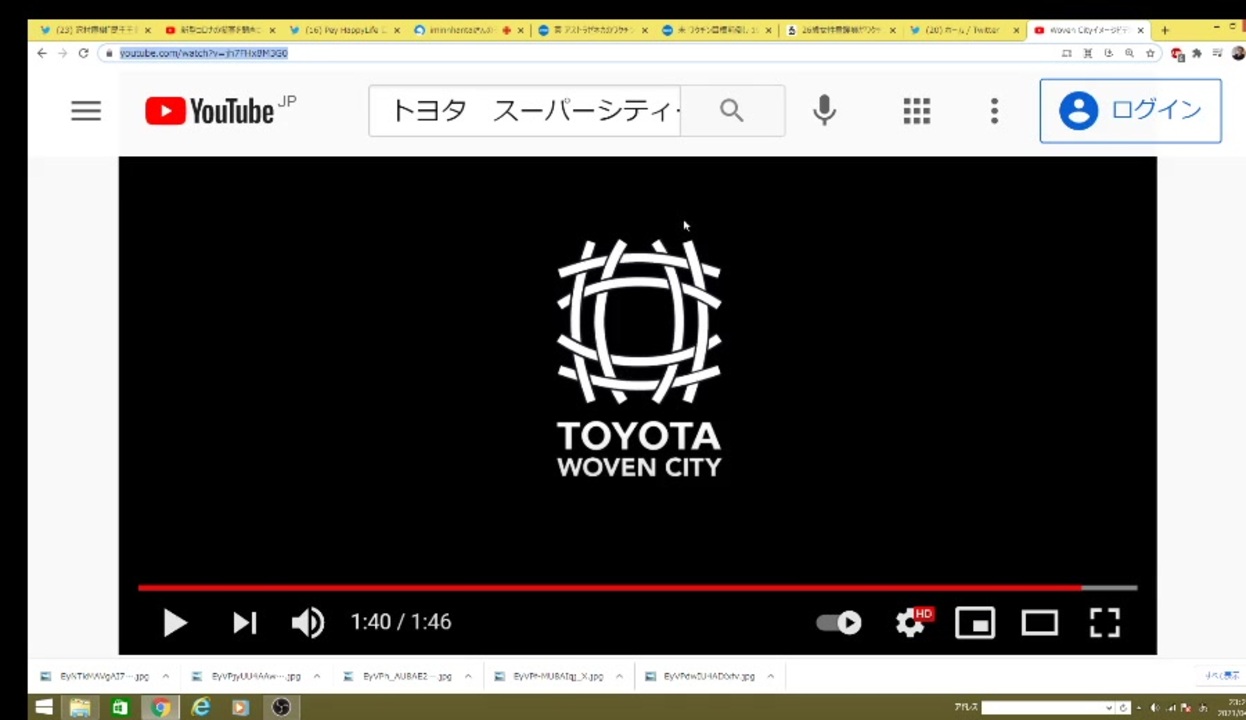1246x720 pixels.
Task: Sign in with the ログイン button
Action: coord(1130,110)
